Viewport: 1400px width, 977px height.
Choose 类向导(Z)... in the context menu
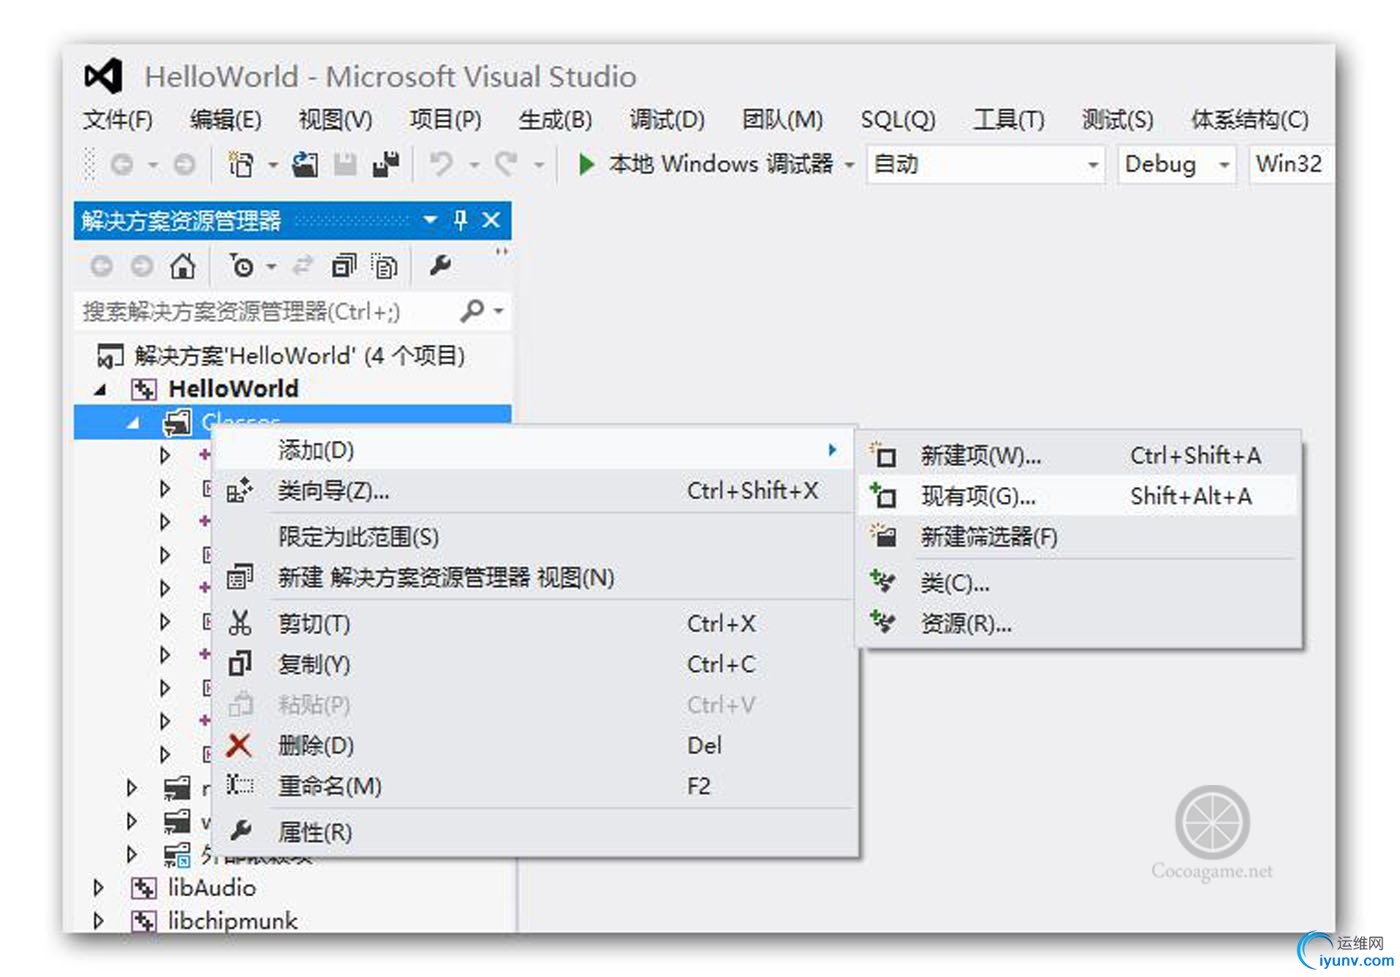pos(535,491)
